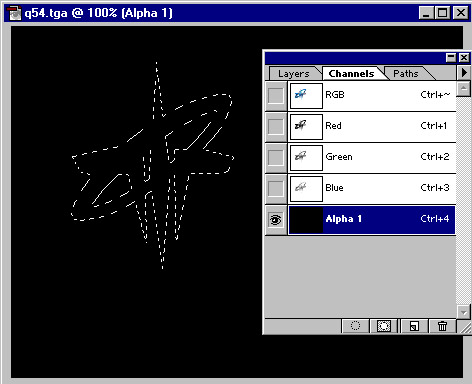The image size is (472, 384).
Task: Create new channel with page icon
Action: point(414,326)
